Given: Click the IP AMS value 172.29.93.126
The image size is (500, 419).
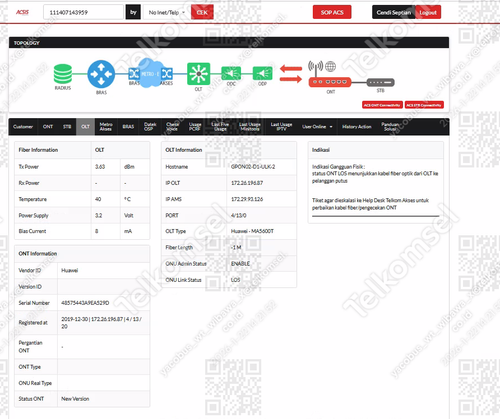Looking at the screenshot, I should click(247, 199).
